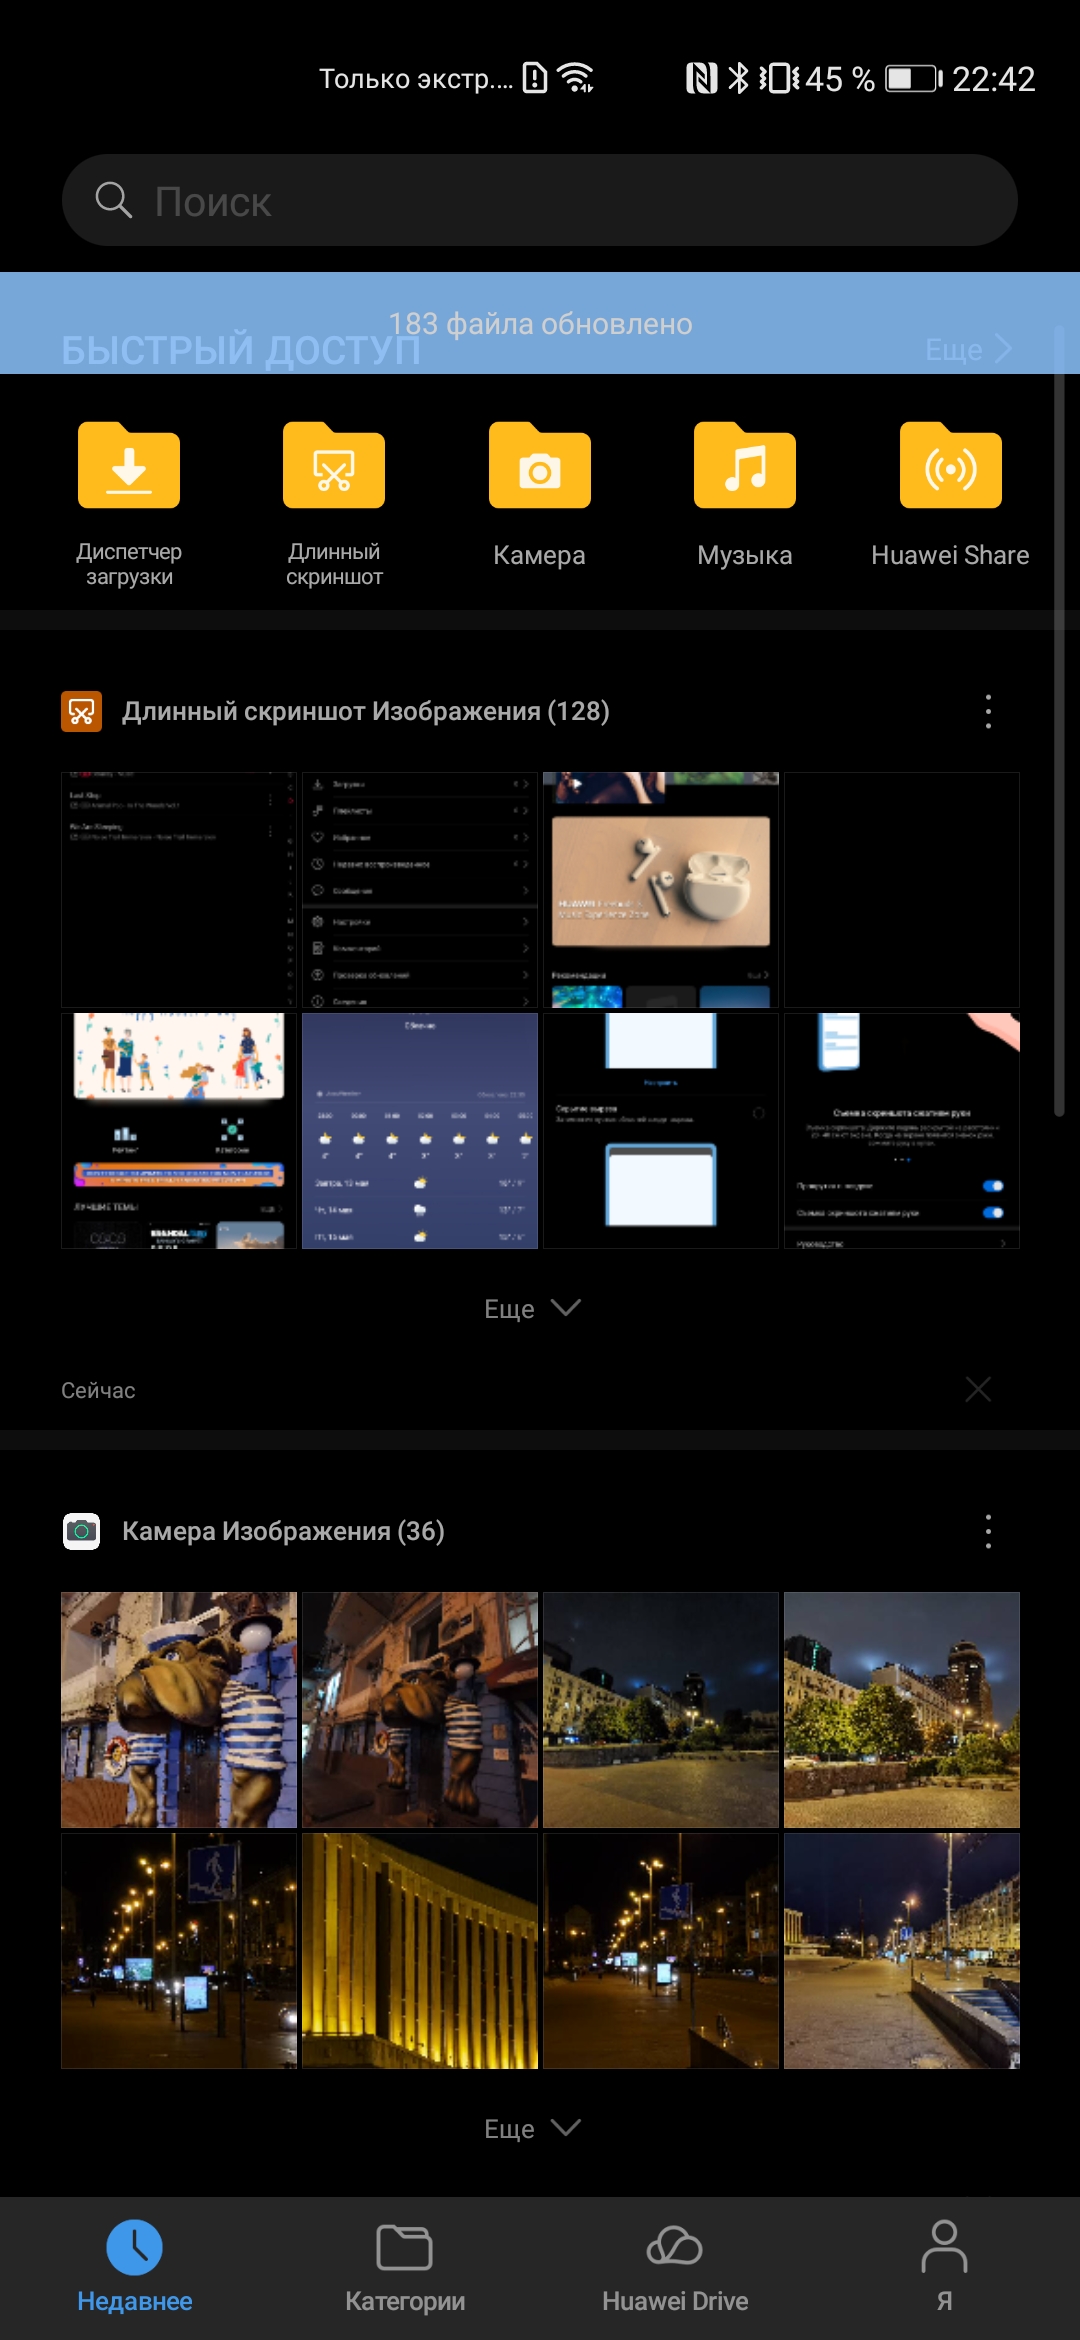Focus the Поиск search field
This screenshot has height=2340, width=1080.
pos(540,200)
